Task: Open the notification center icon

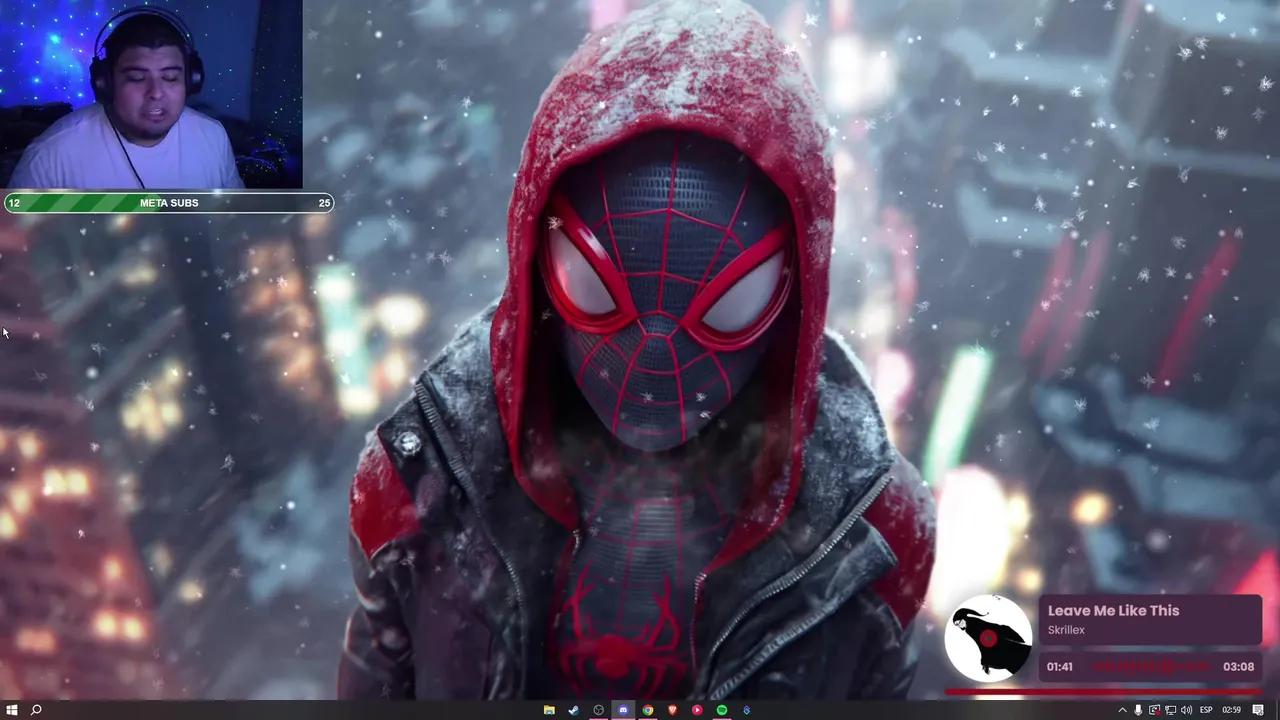Action: point(1258,710)
